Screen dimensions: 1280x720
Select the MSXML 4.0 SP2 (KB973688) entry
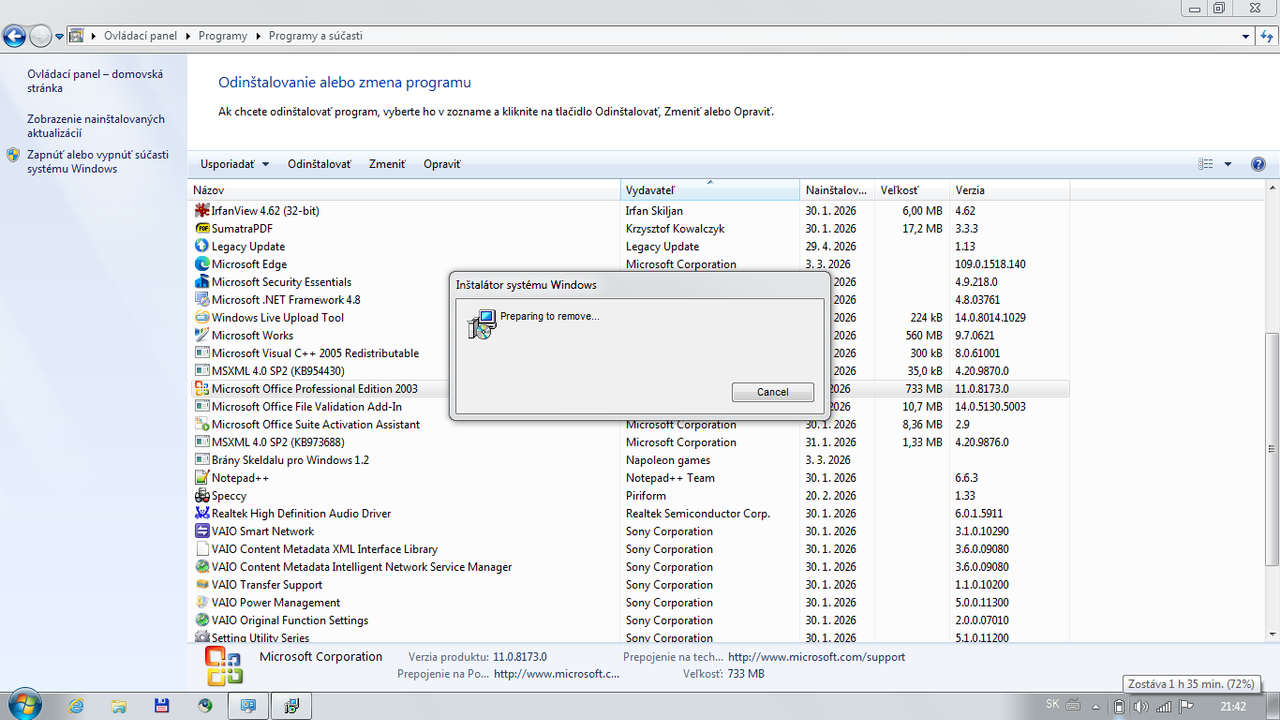pos(630,443)
